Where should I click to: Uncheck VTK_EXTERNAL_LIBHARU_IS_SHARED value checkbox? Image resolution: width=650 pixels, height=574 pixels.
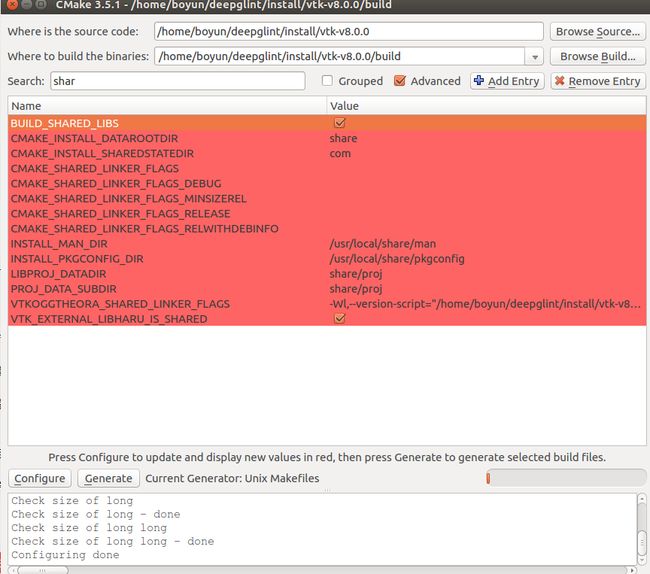pyautogui.click(x=340, y=318)
